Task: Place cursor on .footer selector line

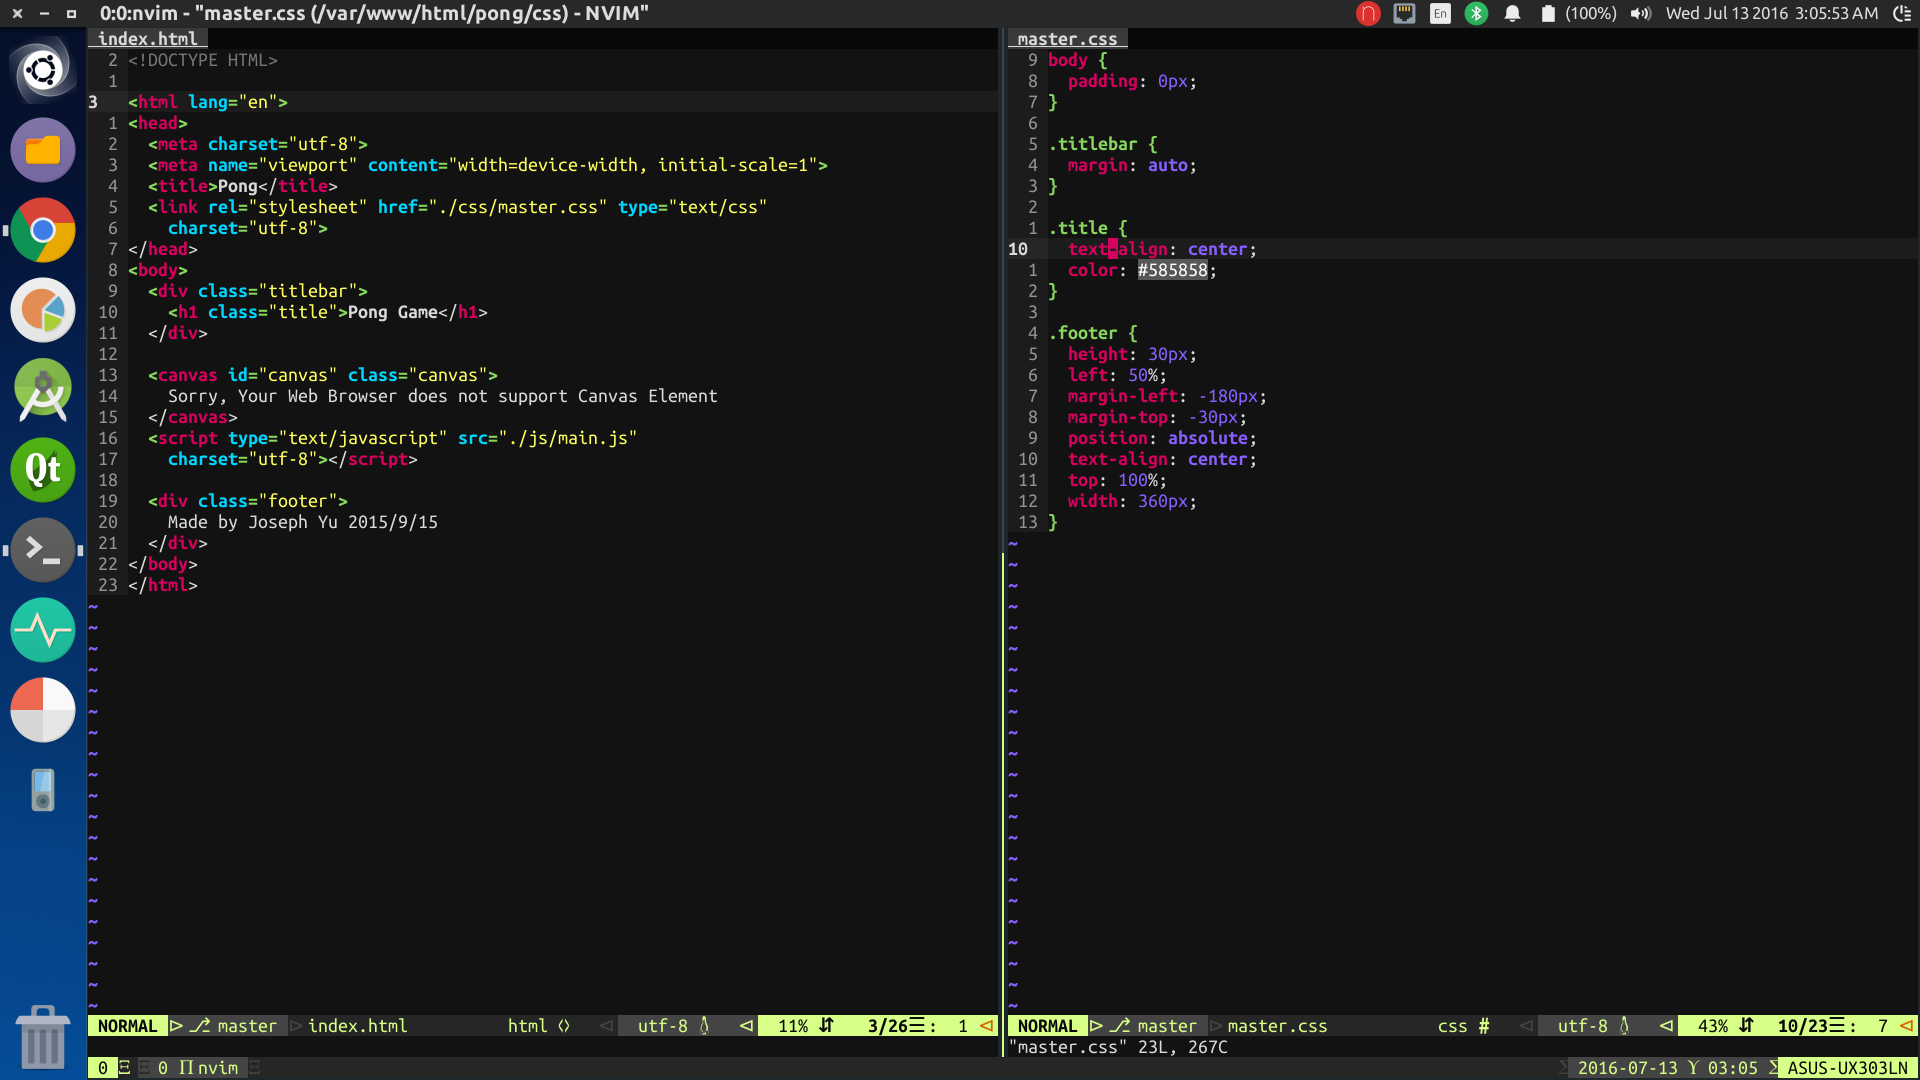Action: [x=1087, y=333]
